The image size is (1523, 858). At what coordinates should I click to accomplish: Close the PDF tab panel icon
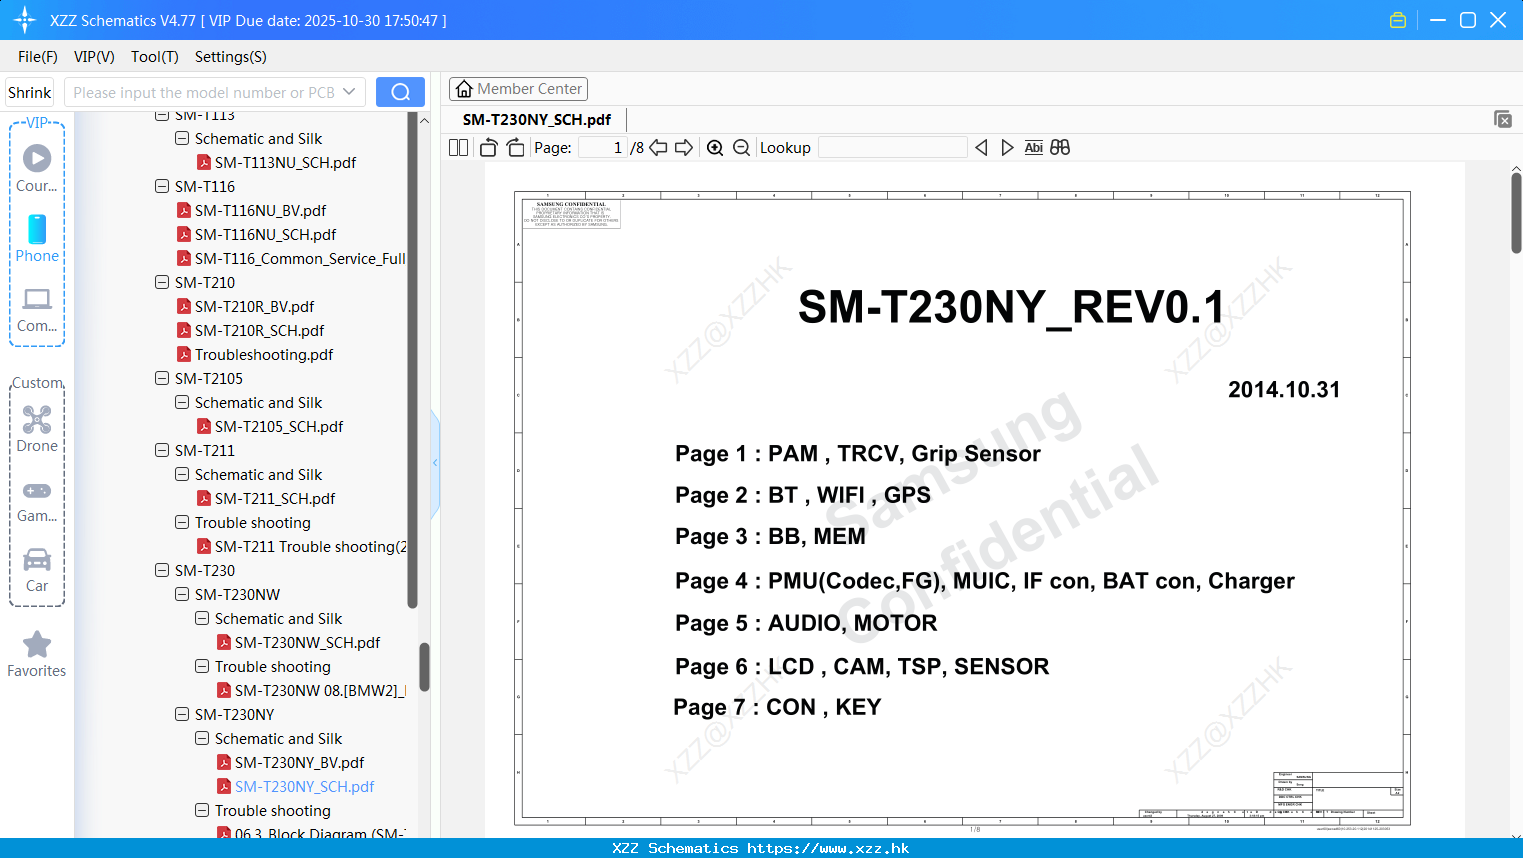pyautogui.click(x=1503, y=119)
